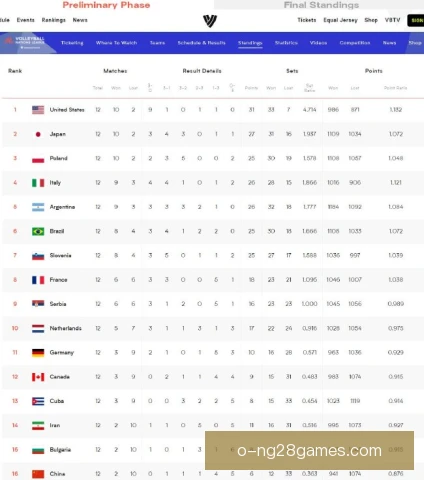Click the Japan flag icon
The height and width of the screenshot is (480, 424).
pyautogui.click(x=38, y=134)
